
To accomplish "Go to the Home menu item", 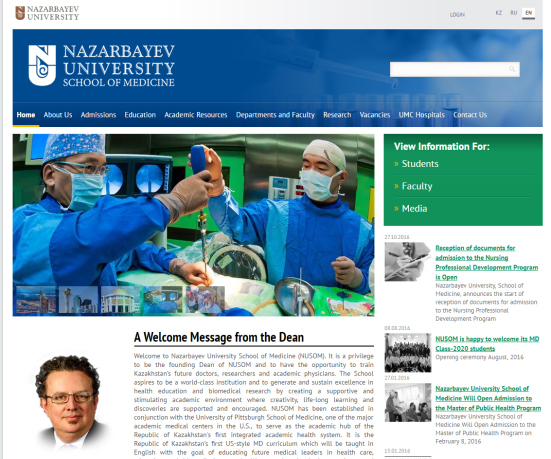I will click(x=26, y=115).
